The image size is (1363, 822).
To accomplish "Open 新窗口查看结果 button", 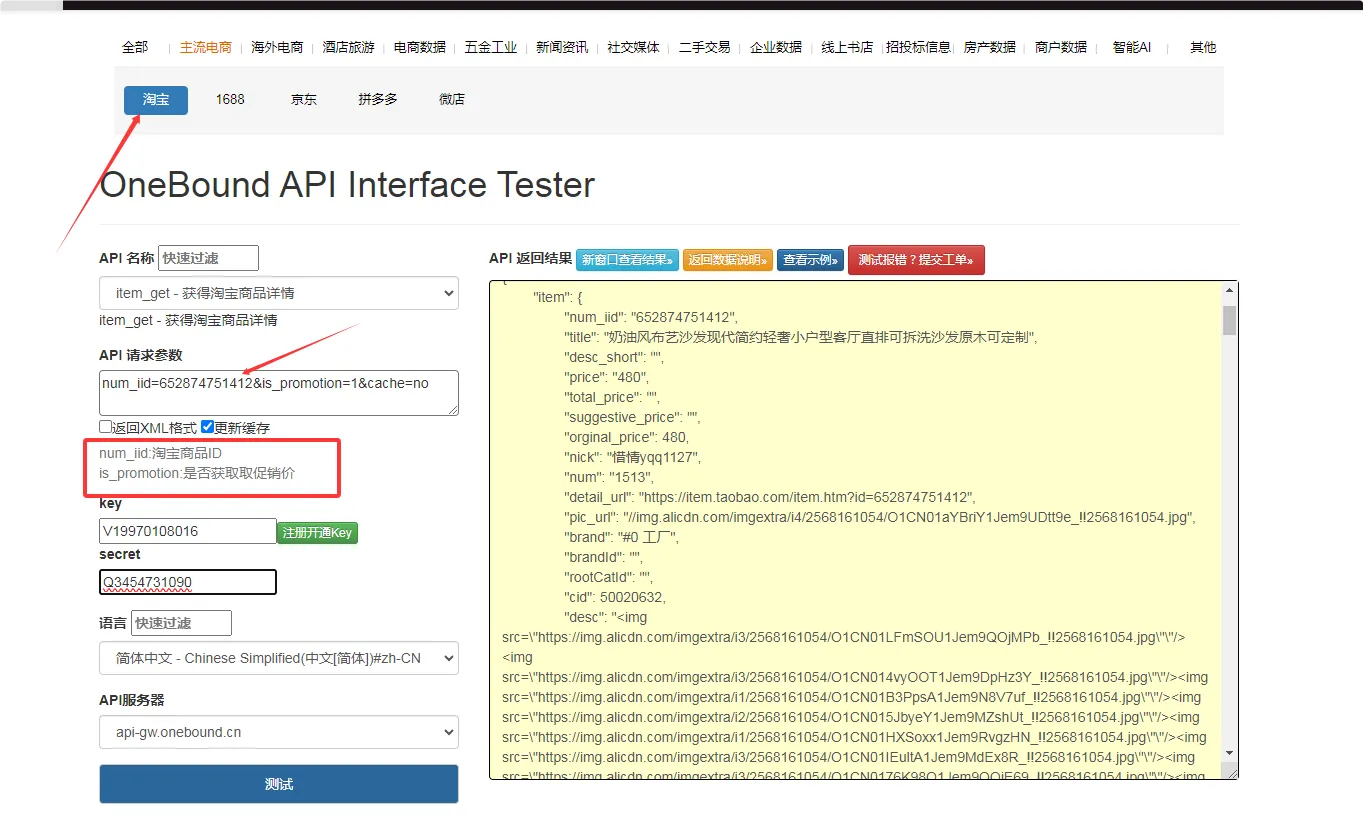I will [627, 260].
